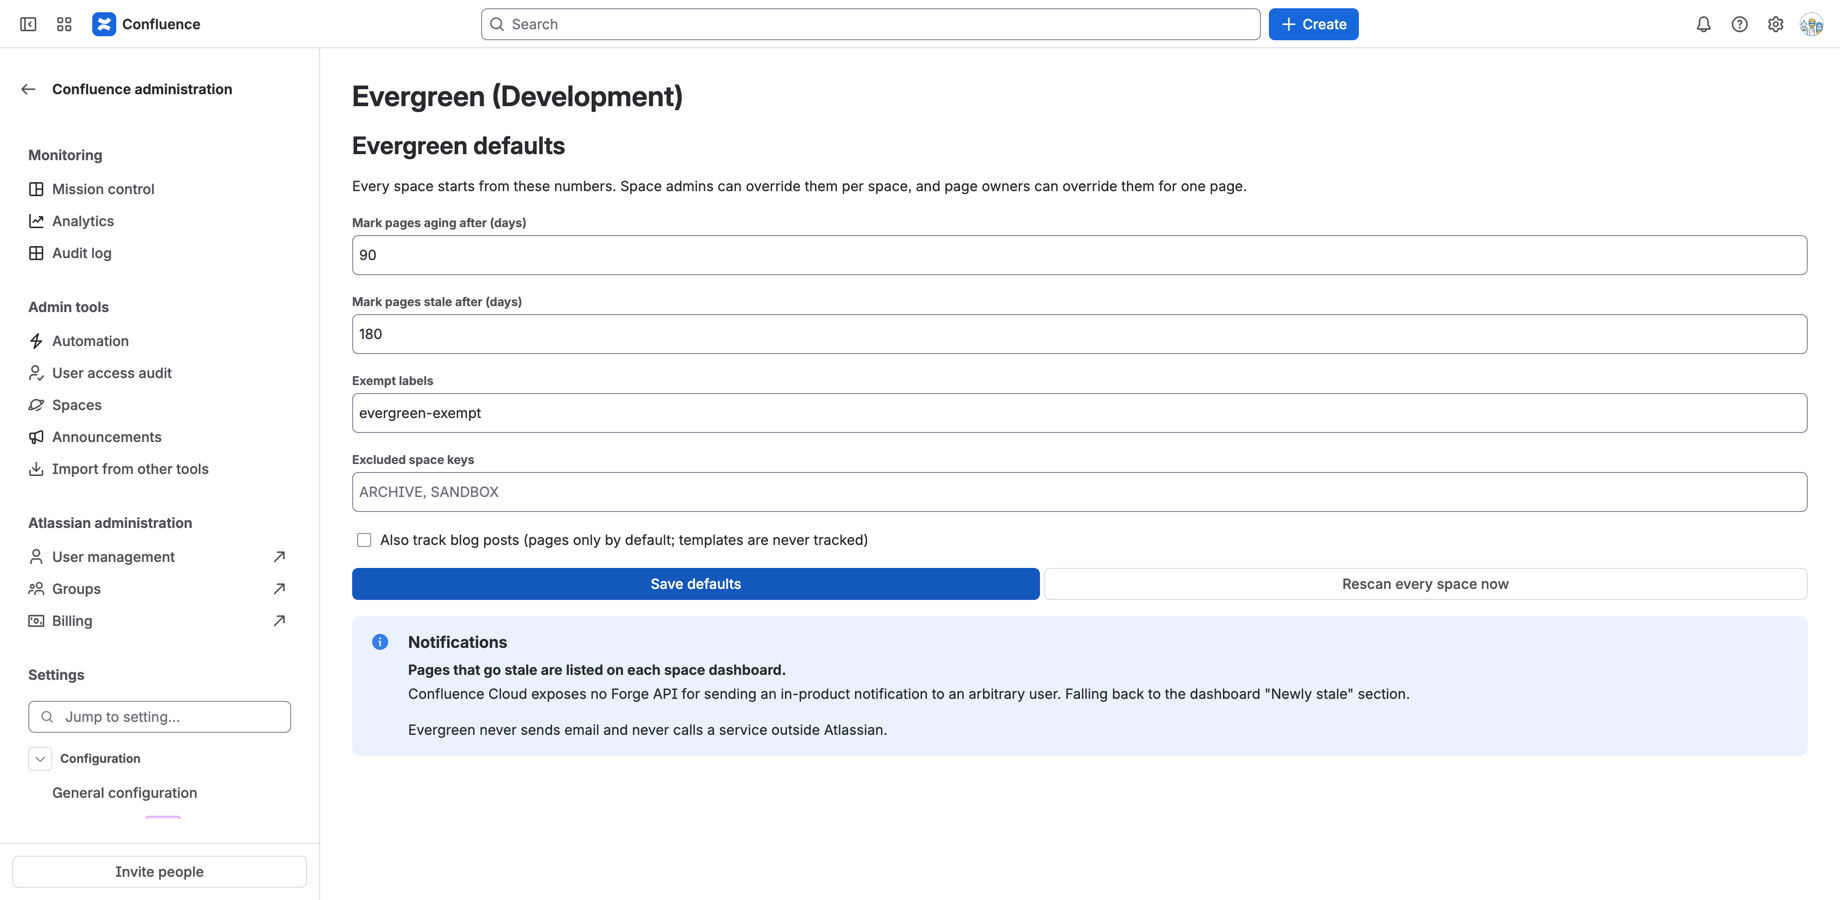Click the Import from other tools icon
The width and height of the screenshot is (1840, 900).
pos(36,469)
